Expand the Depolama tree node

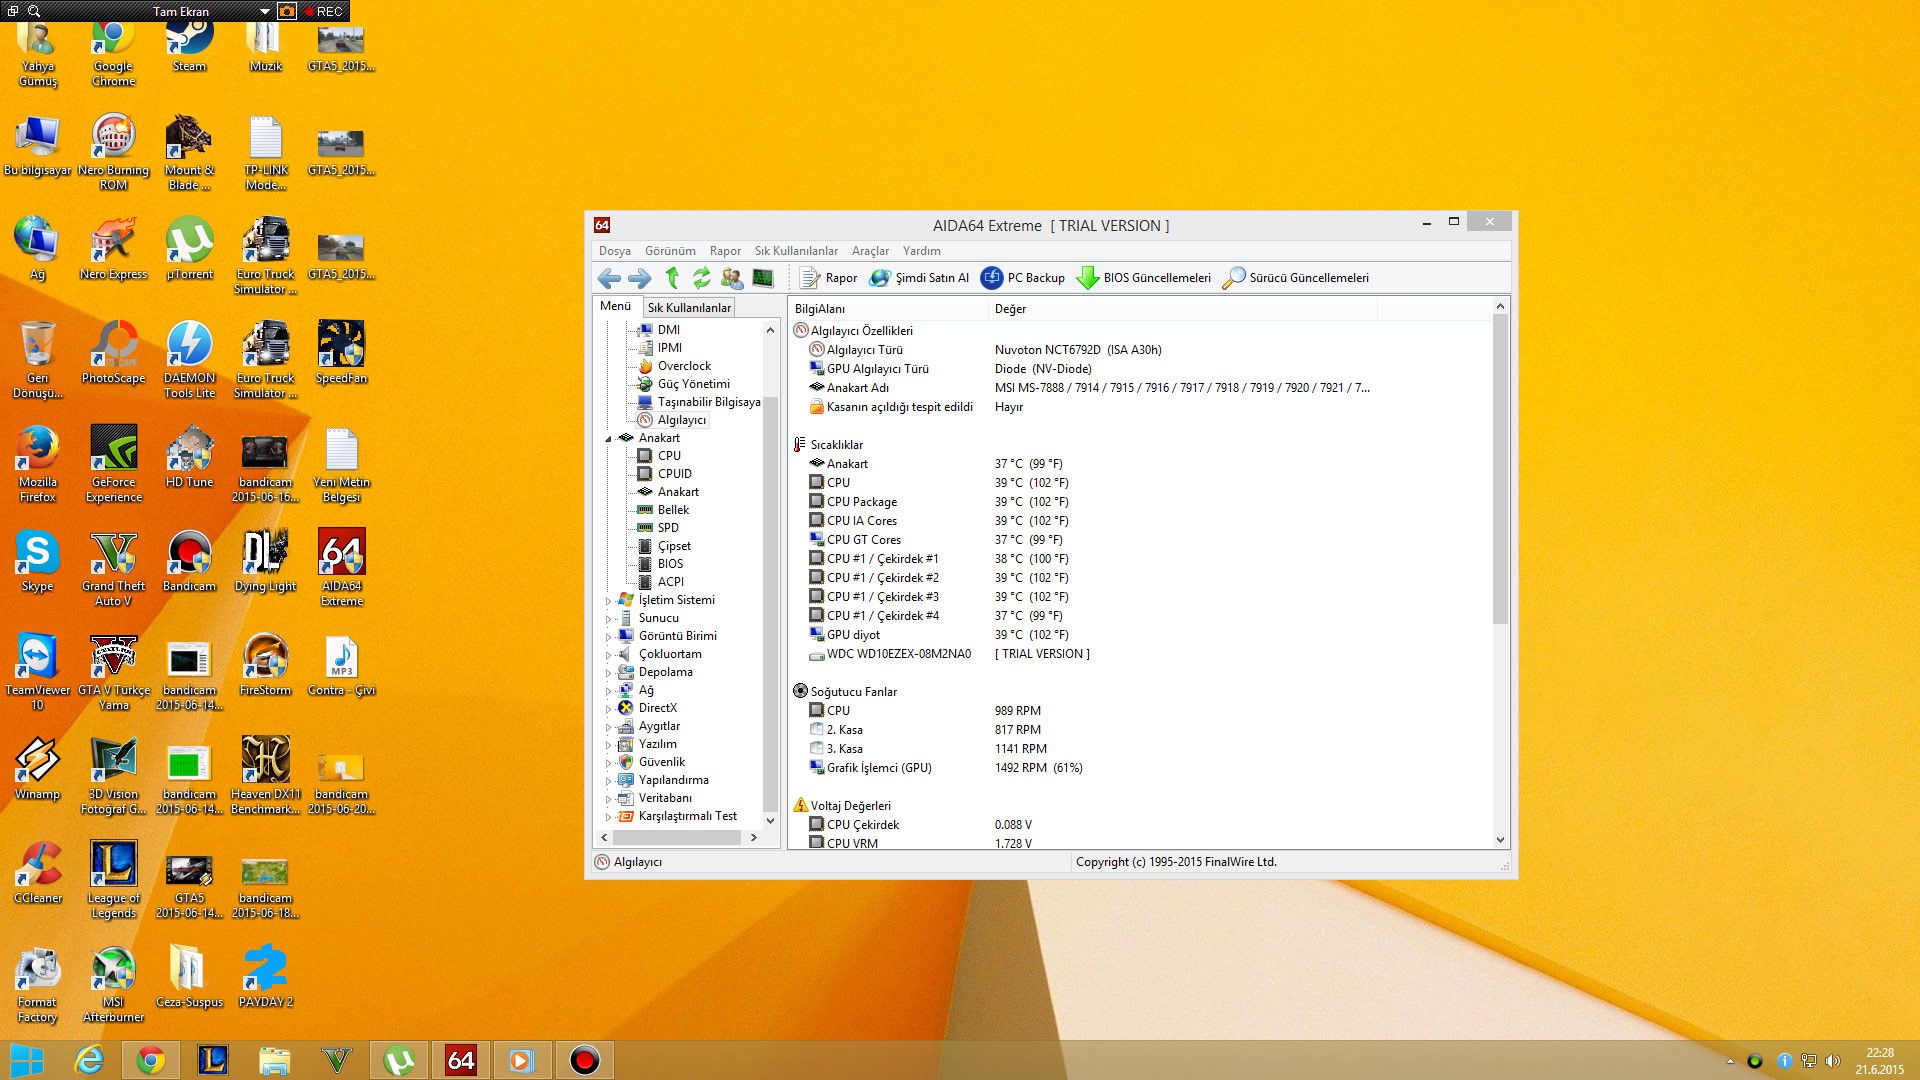click(608, 673)
